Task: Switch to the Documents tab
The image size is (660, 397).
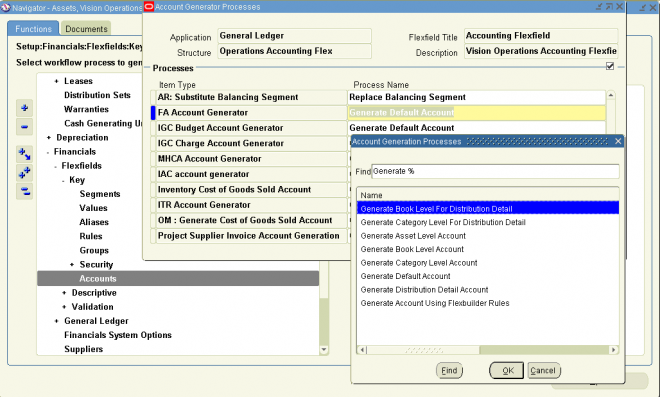Action: tap(86, 29)
